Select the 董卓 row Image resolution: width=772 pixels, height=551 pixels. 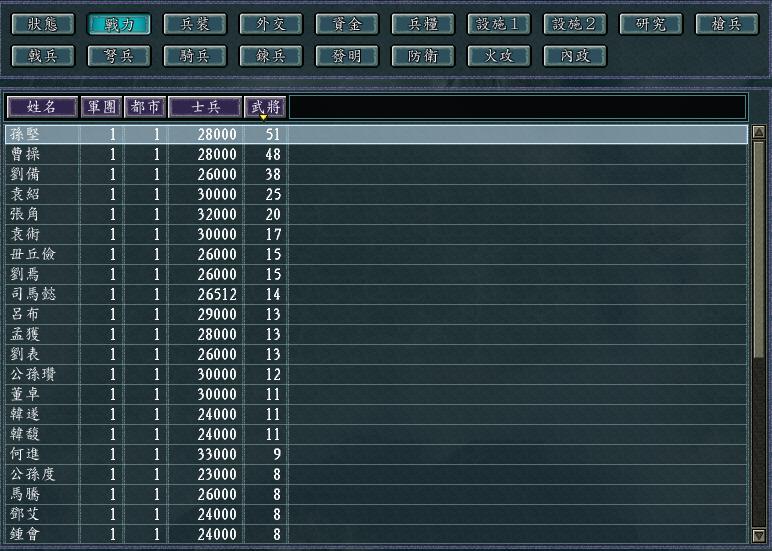[377, 394]
